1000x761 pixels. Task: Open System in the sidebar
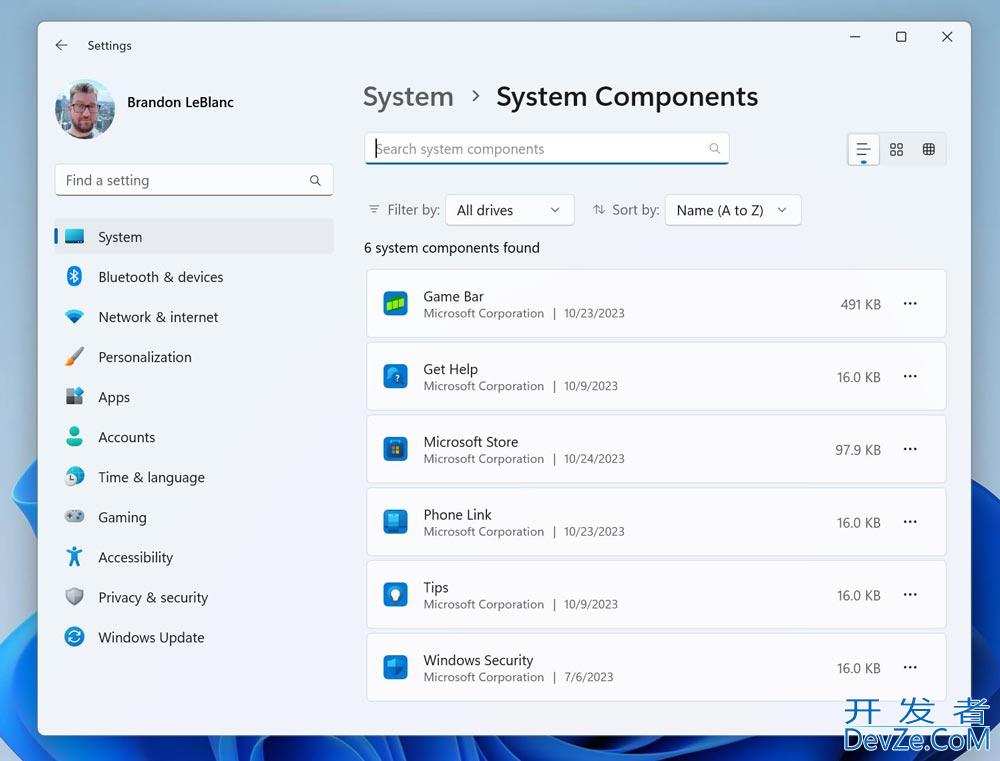(194, 237)
